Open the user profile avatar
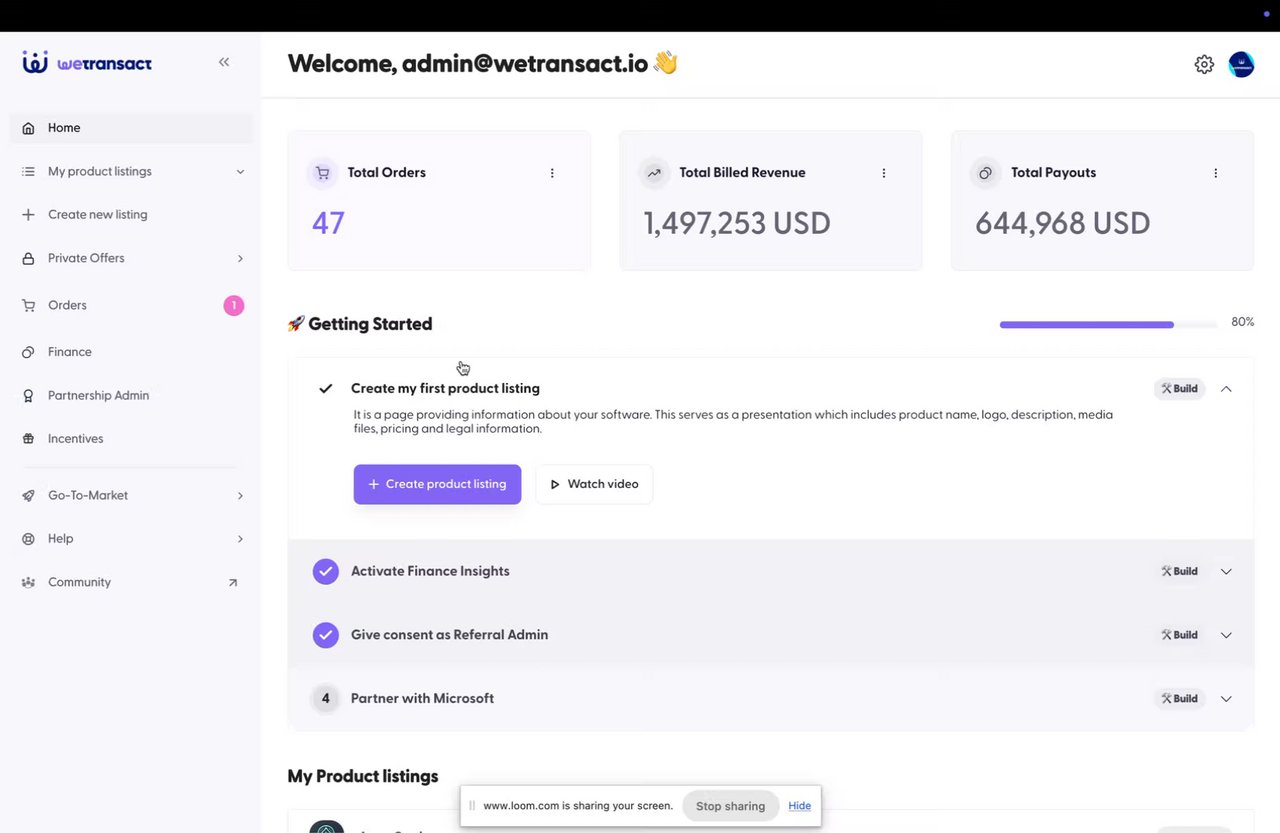This screenshot has height=833, width=1280. 1241,64
